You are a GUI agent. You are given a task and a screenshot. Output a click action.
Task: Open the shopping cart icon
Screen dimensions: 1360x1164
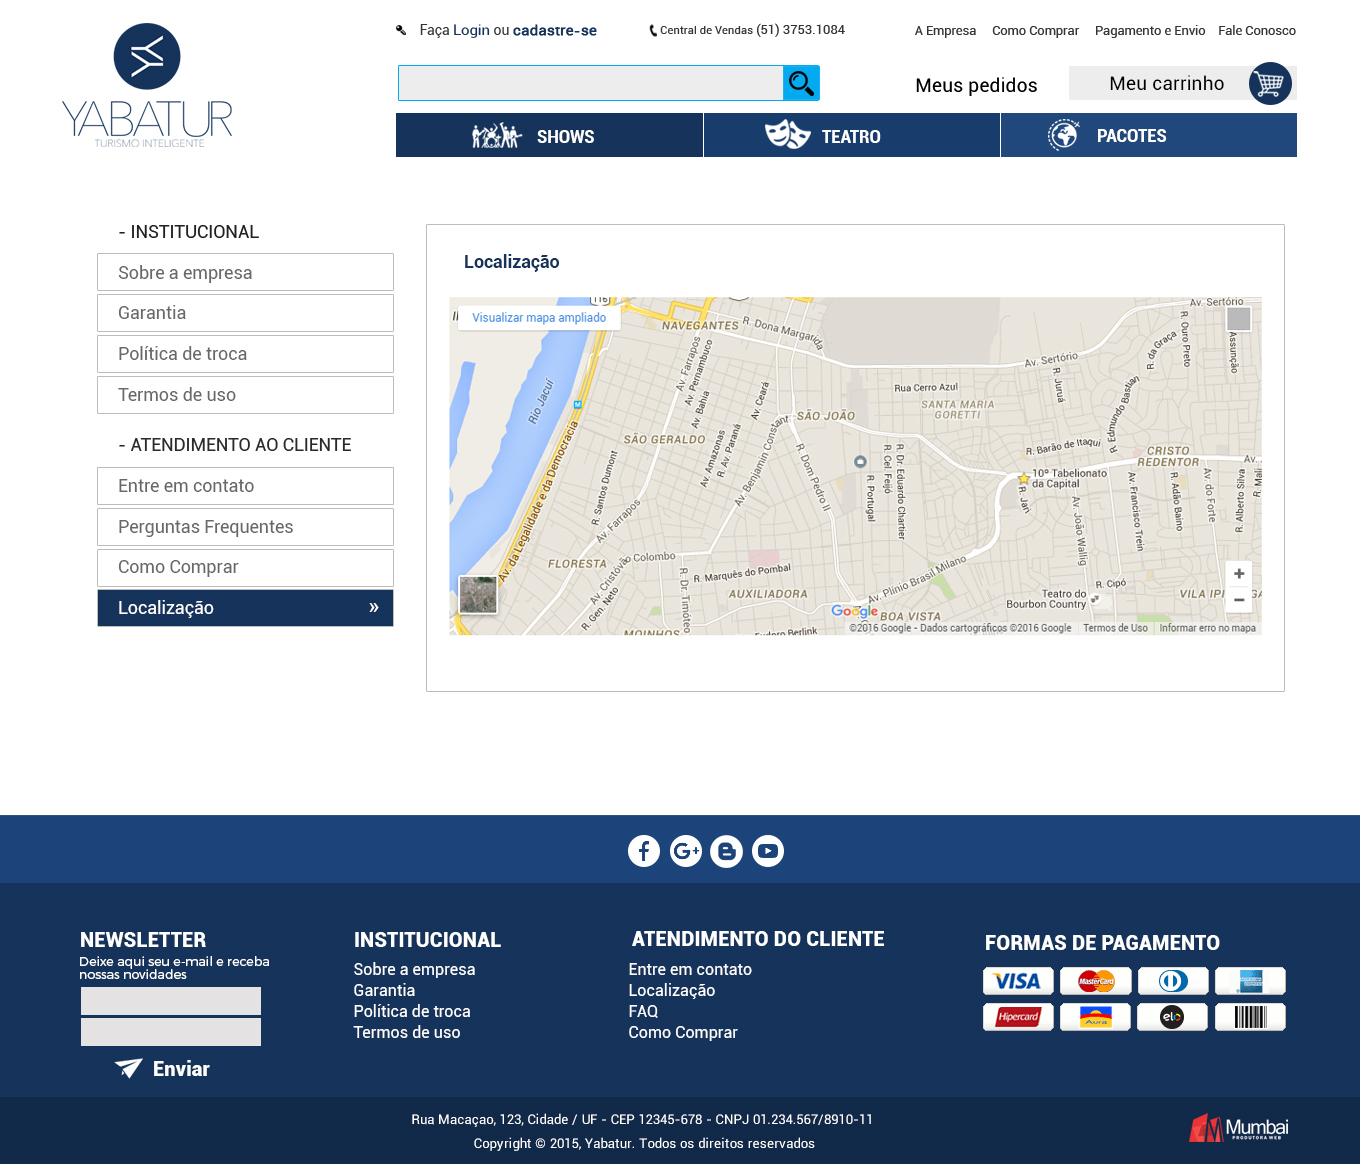[1269, 84]
